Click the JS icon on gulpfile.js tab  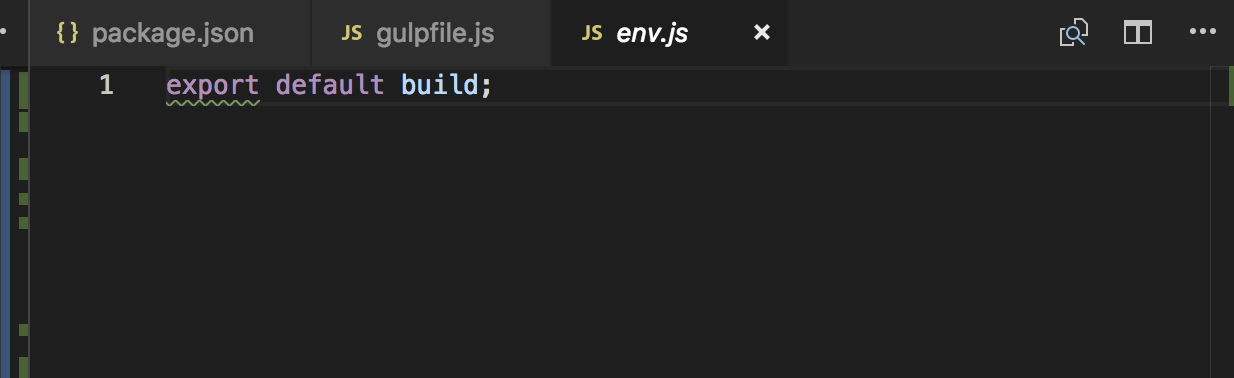[352, 33]
